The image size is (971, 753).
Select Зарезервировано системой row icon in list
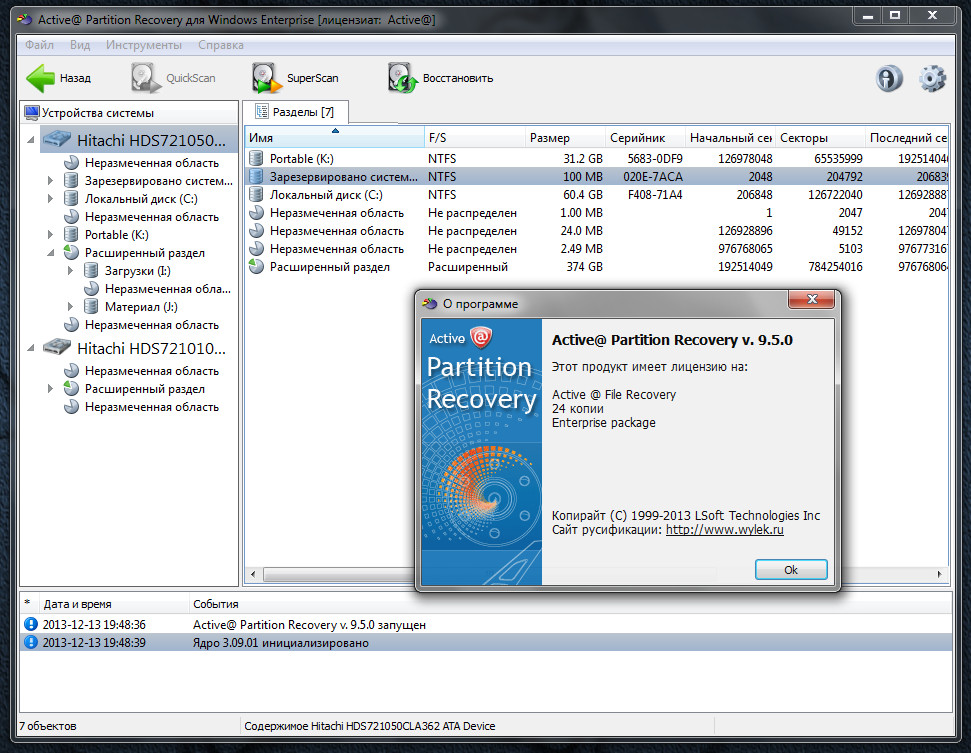coord(256,176)
